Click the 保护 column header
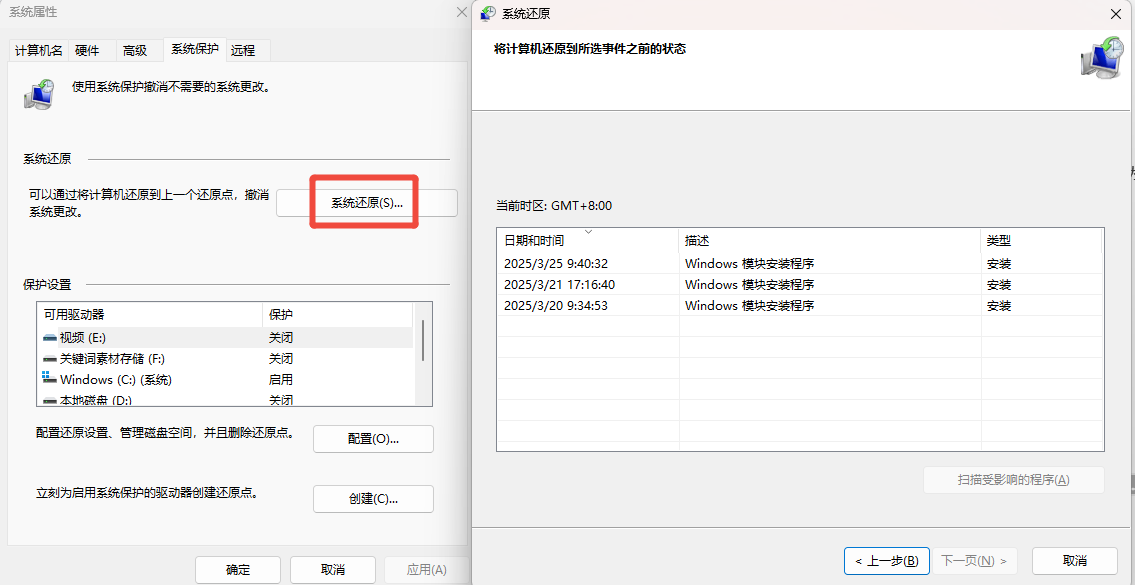This screenshot has width=1135, height=585. coord(337,315)
